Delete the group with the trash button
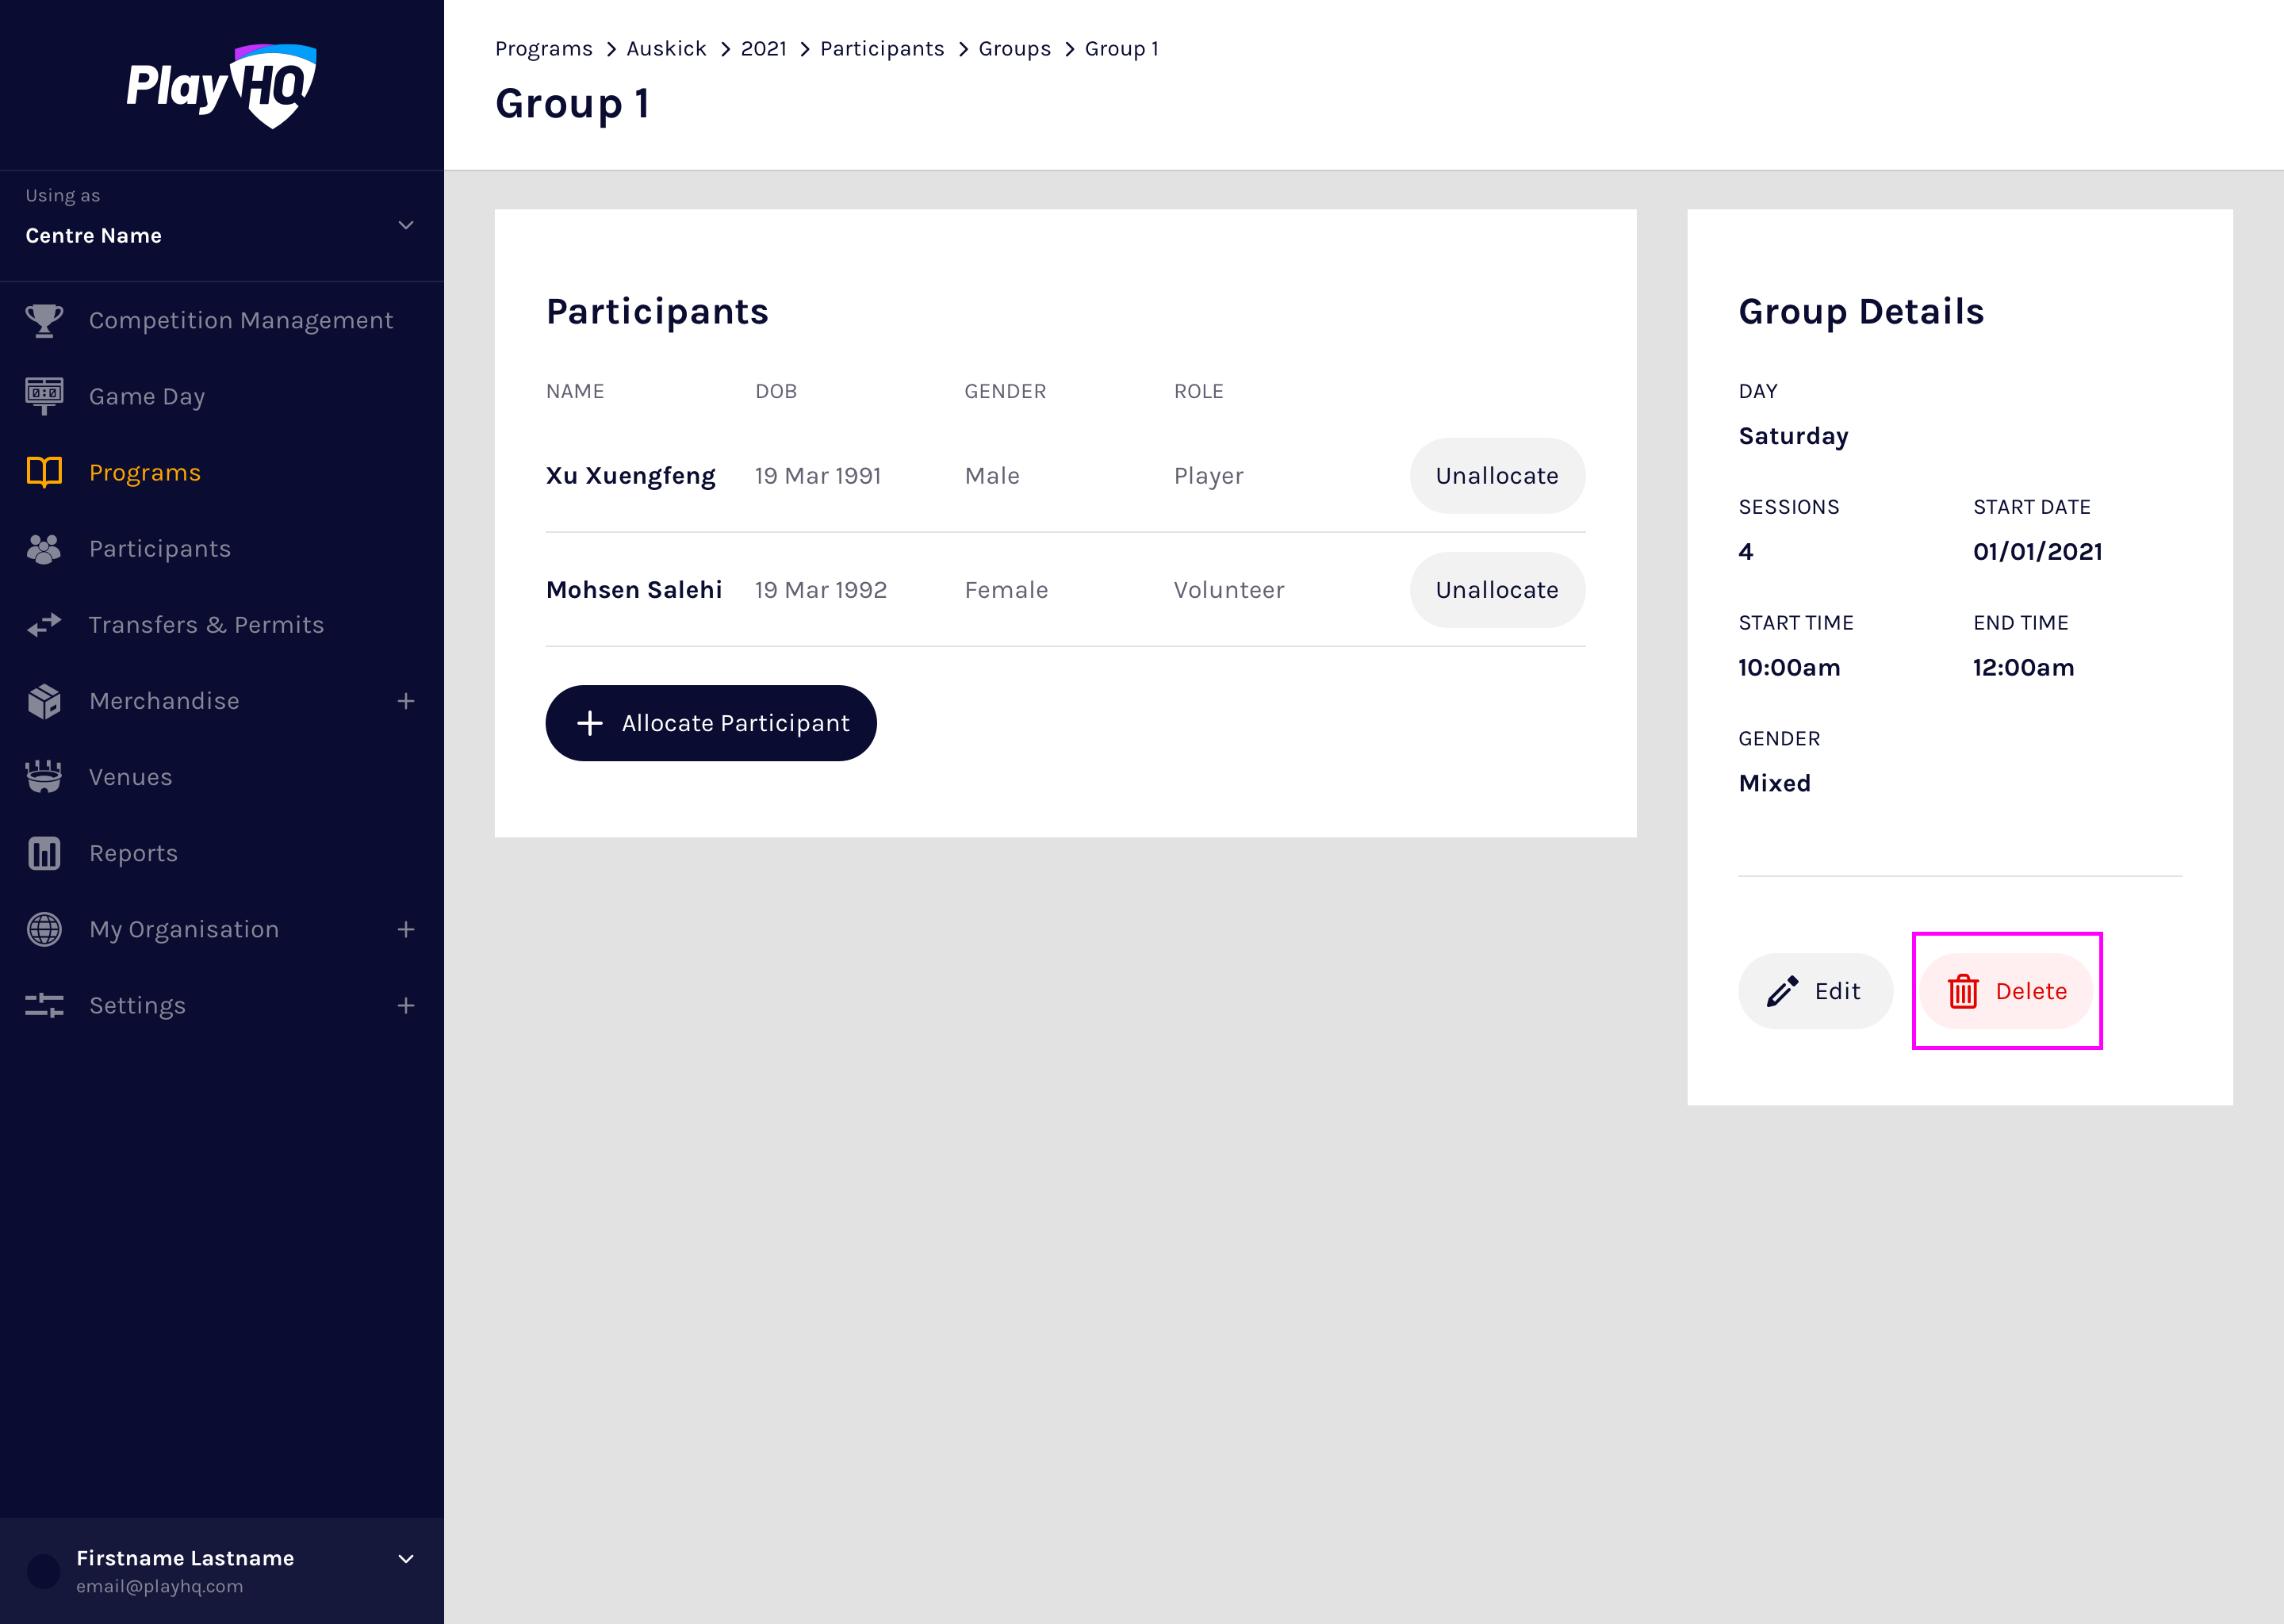This screenshot has height=1624, width=2284. [2006, 991]
